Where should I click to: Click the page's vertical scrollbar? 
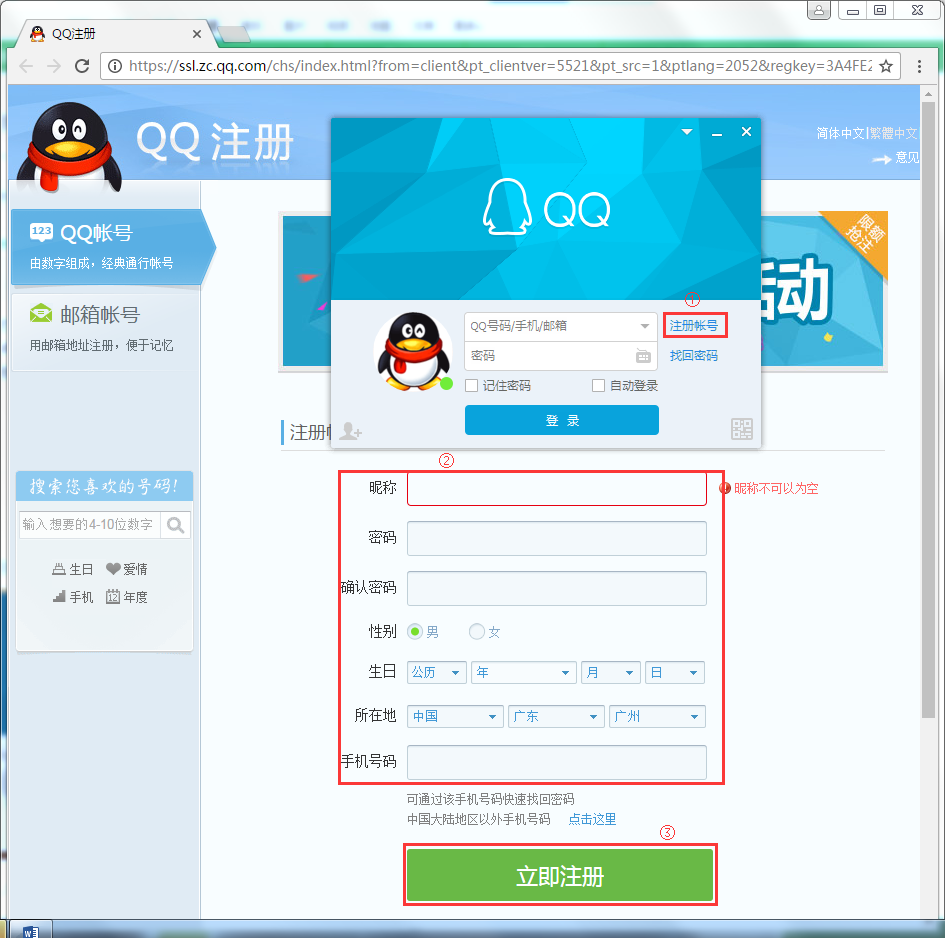point(930,400)
